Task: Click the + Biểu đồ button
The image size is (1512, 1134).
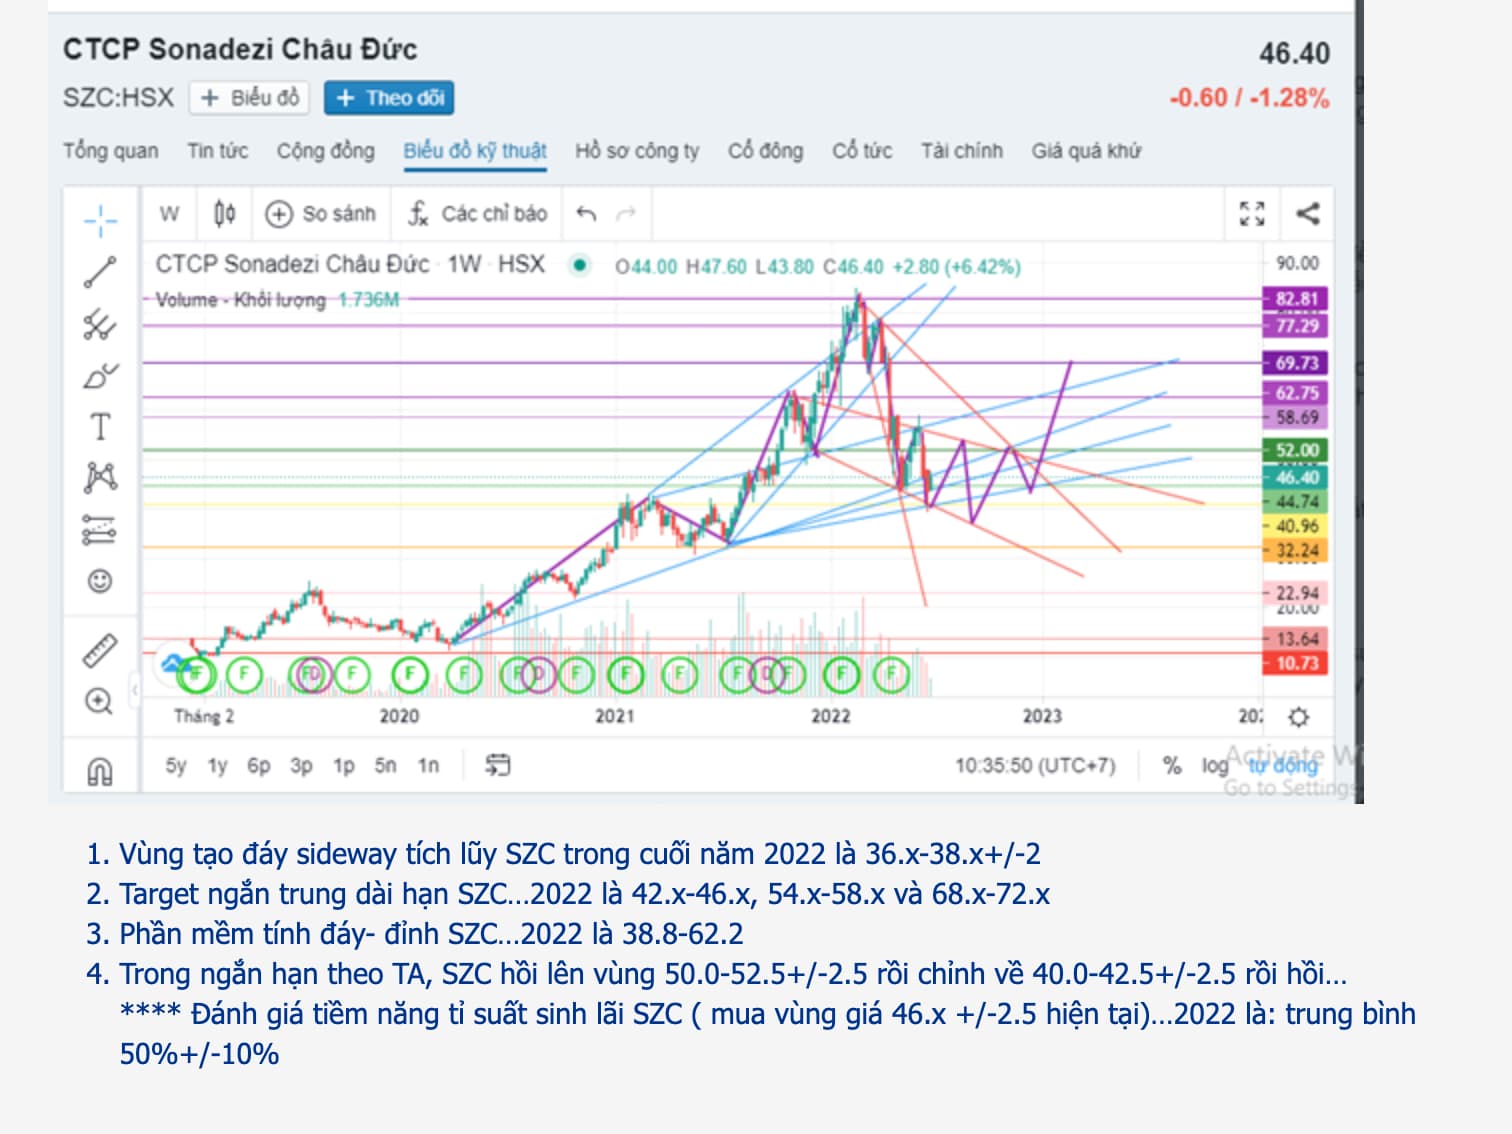Action: pyautogui.click(x=250, y=98)
